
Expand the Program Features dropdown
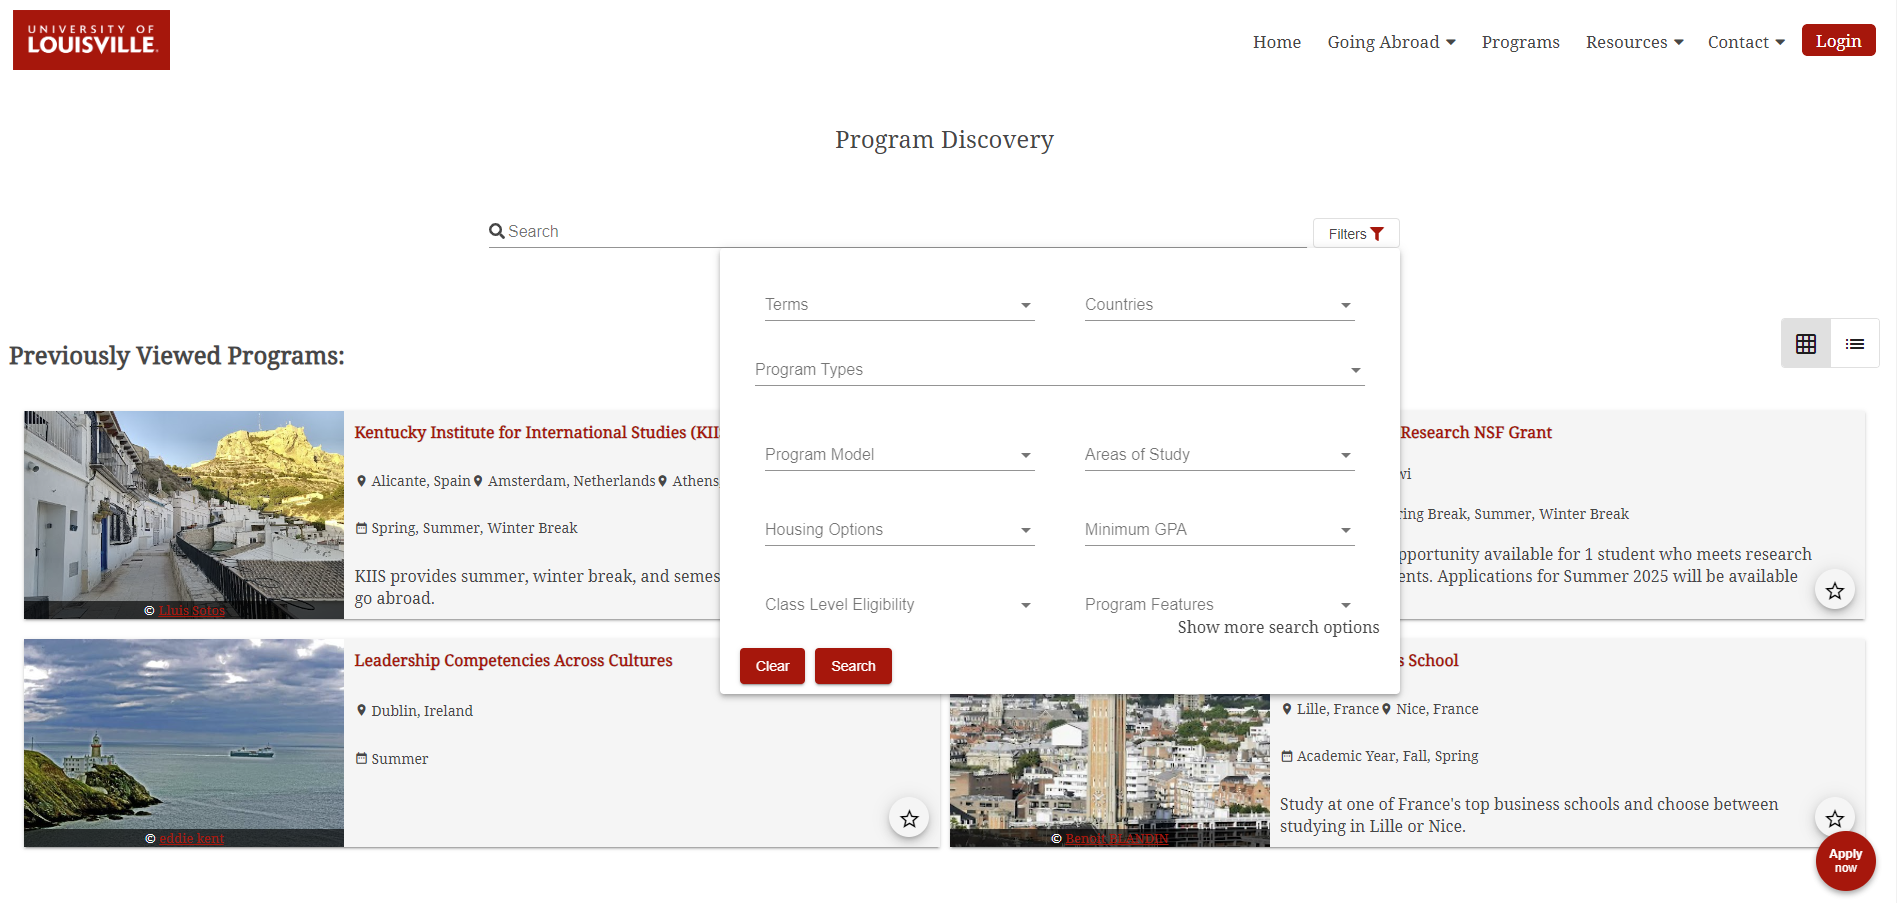pos(1219,604)
